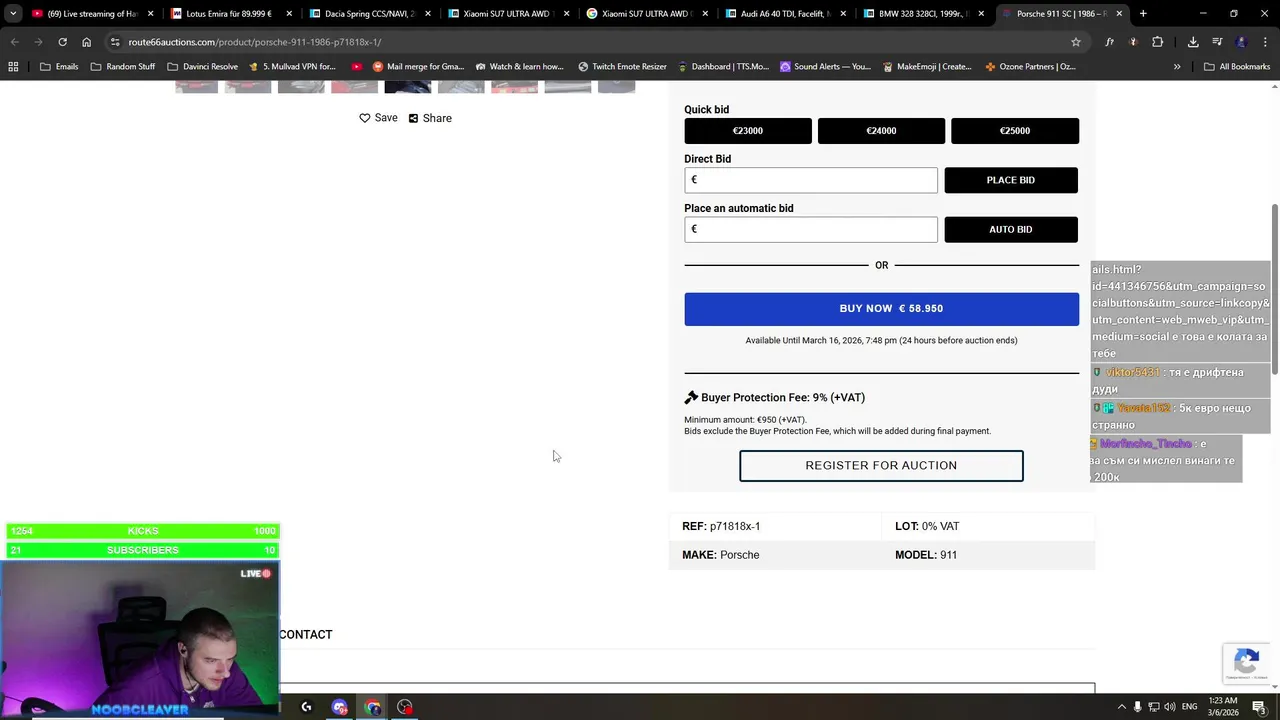The width and height of the screenshot is (1280, 720).
Task: Click the REF p71818x-1 text
Action: click(x=721, y=527)
